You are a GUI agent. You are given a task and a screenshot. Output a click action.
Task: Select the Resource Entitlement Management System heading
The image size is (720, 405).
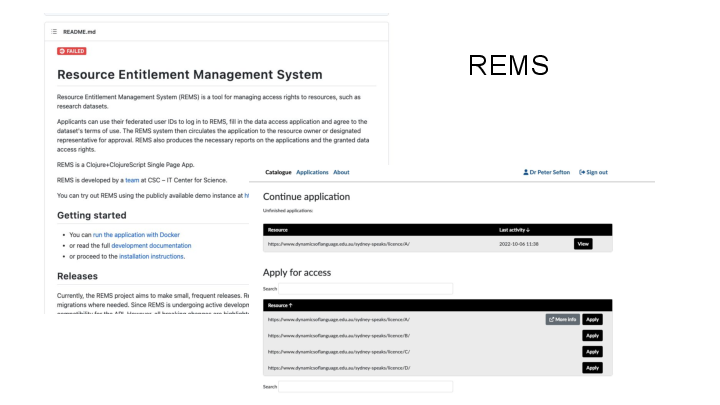(x=190, y=74)
